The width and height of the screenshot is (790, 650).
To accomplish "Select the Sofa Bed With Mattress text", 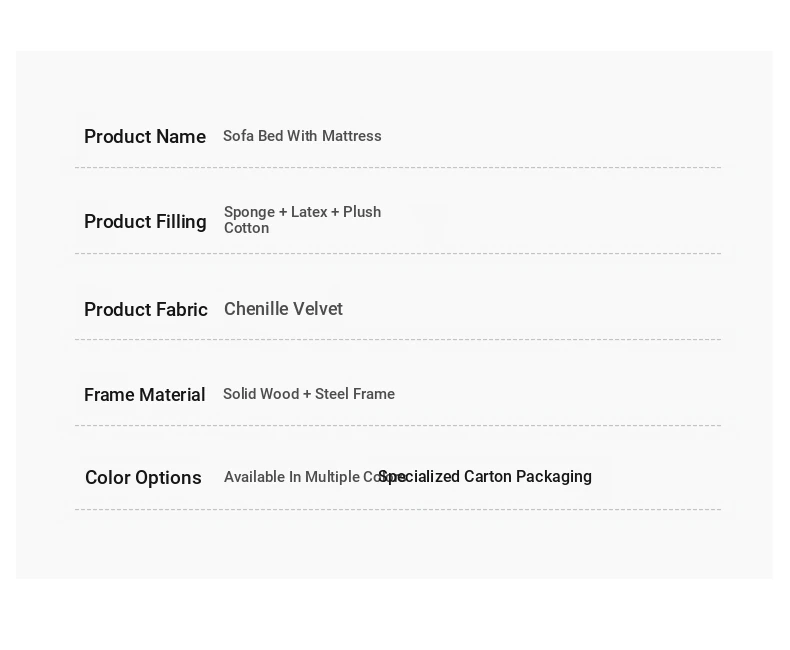I will click(302, 136).
